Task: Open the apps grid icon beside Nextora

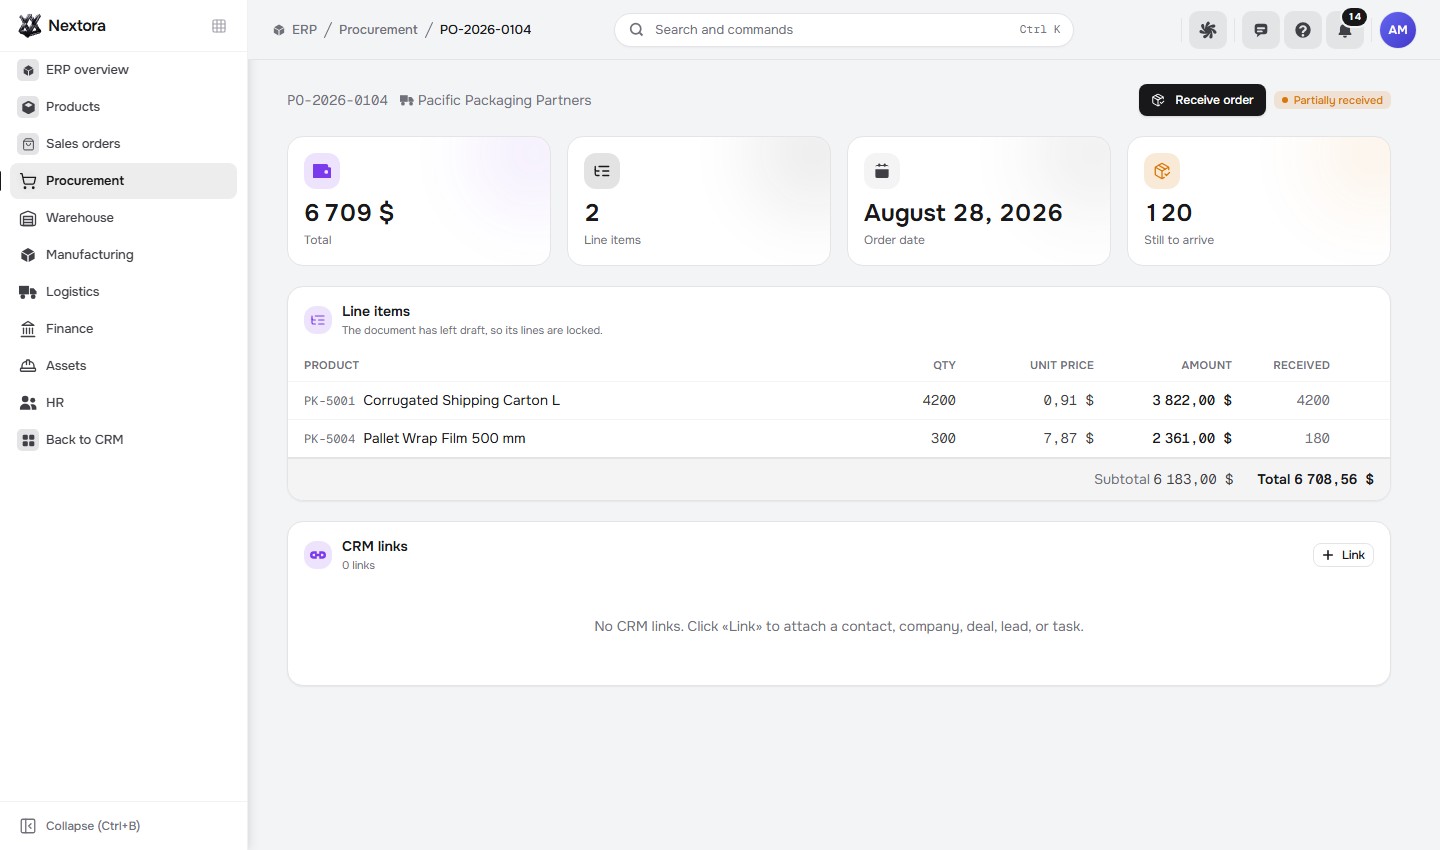Action: (x=219, y=26)
